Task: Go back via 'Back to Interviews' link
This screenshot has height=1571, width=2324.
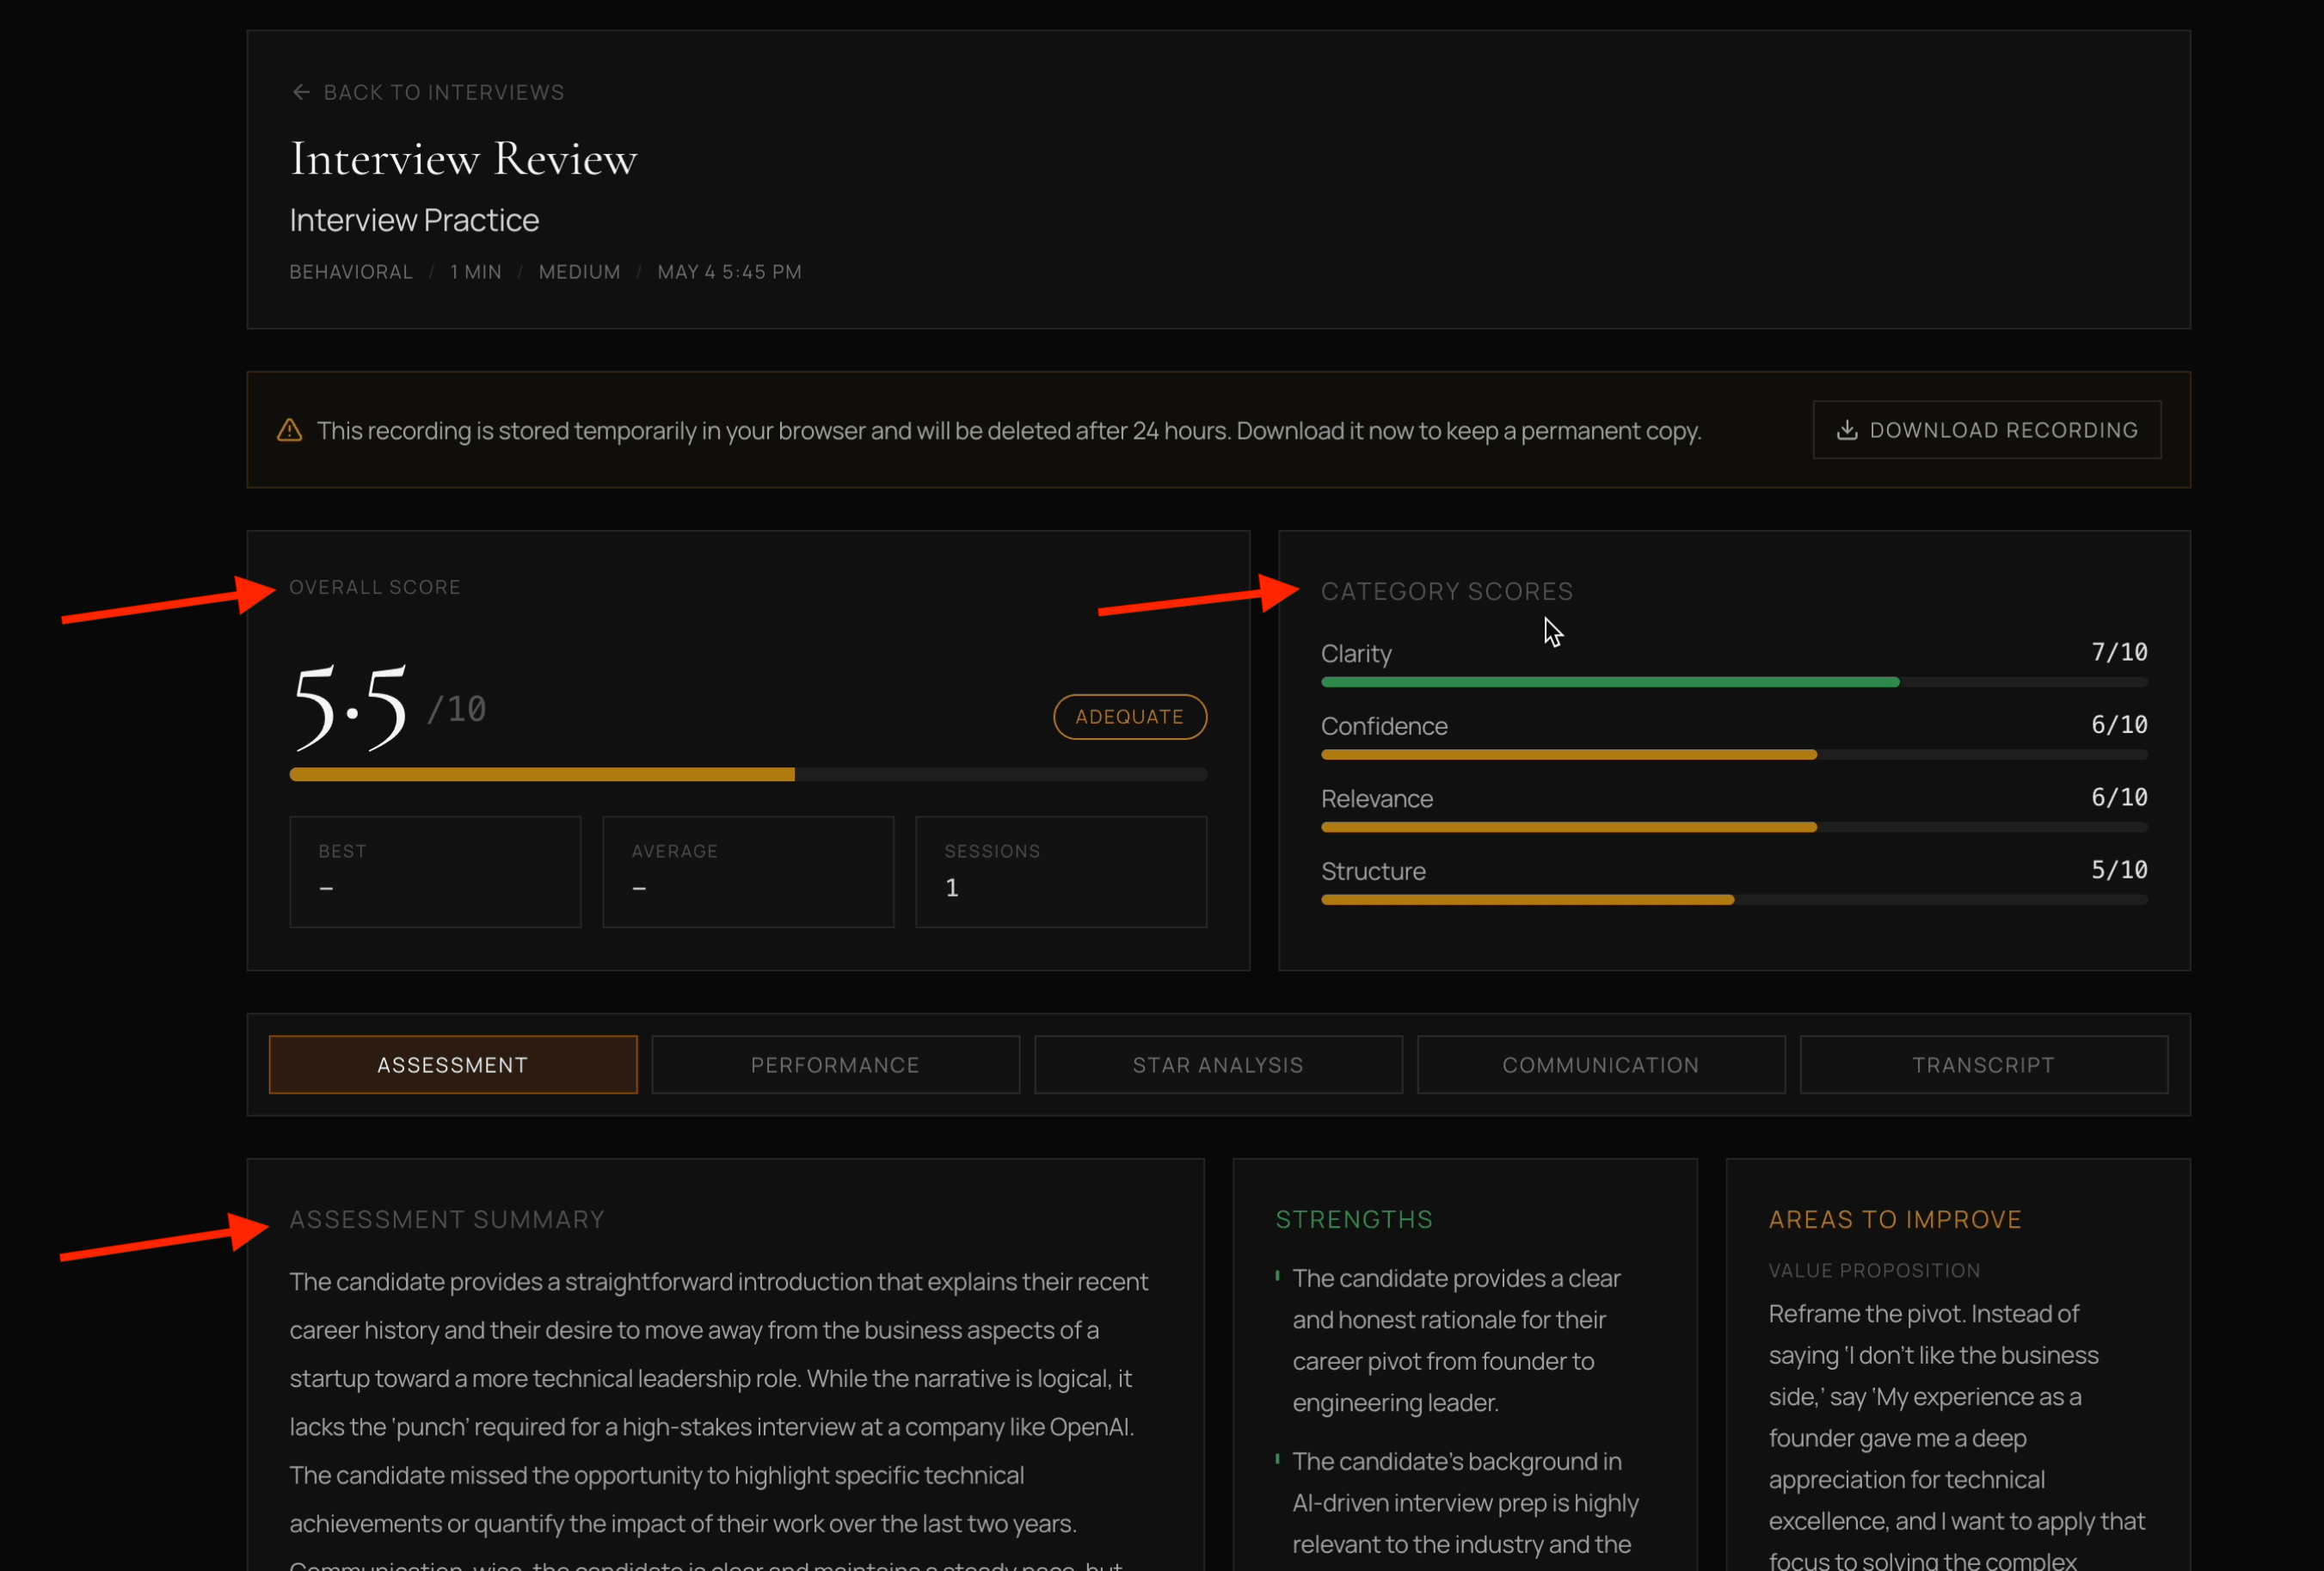Action: point(443,92)
